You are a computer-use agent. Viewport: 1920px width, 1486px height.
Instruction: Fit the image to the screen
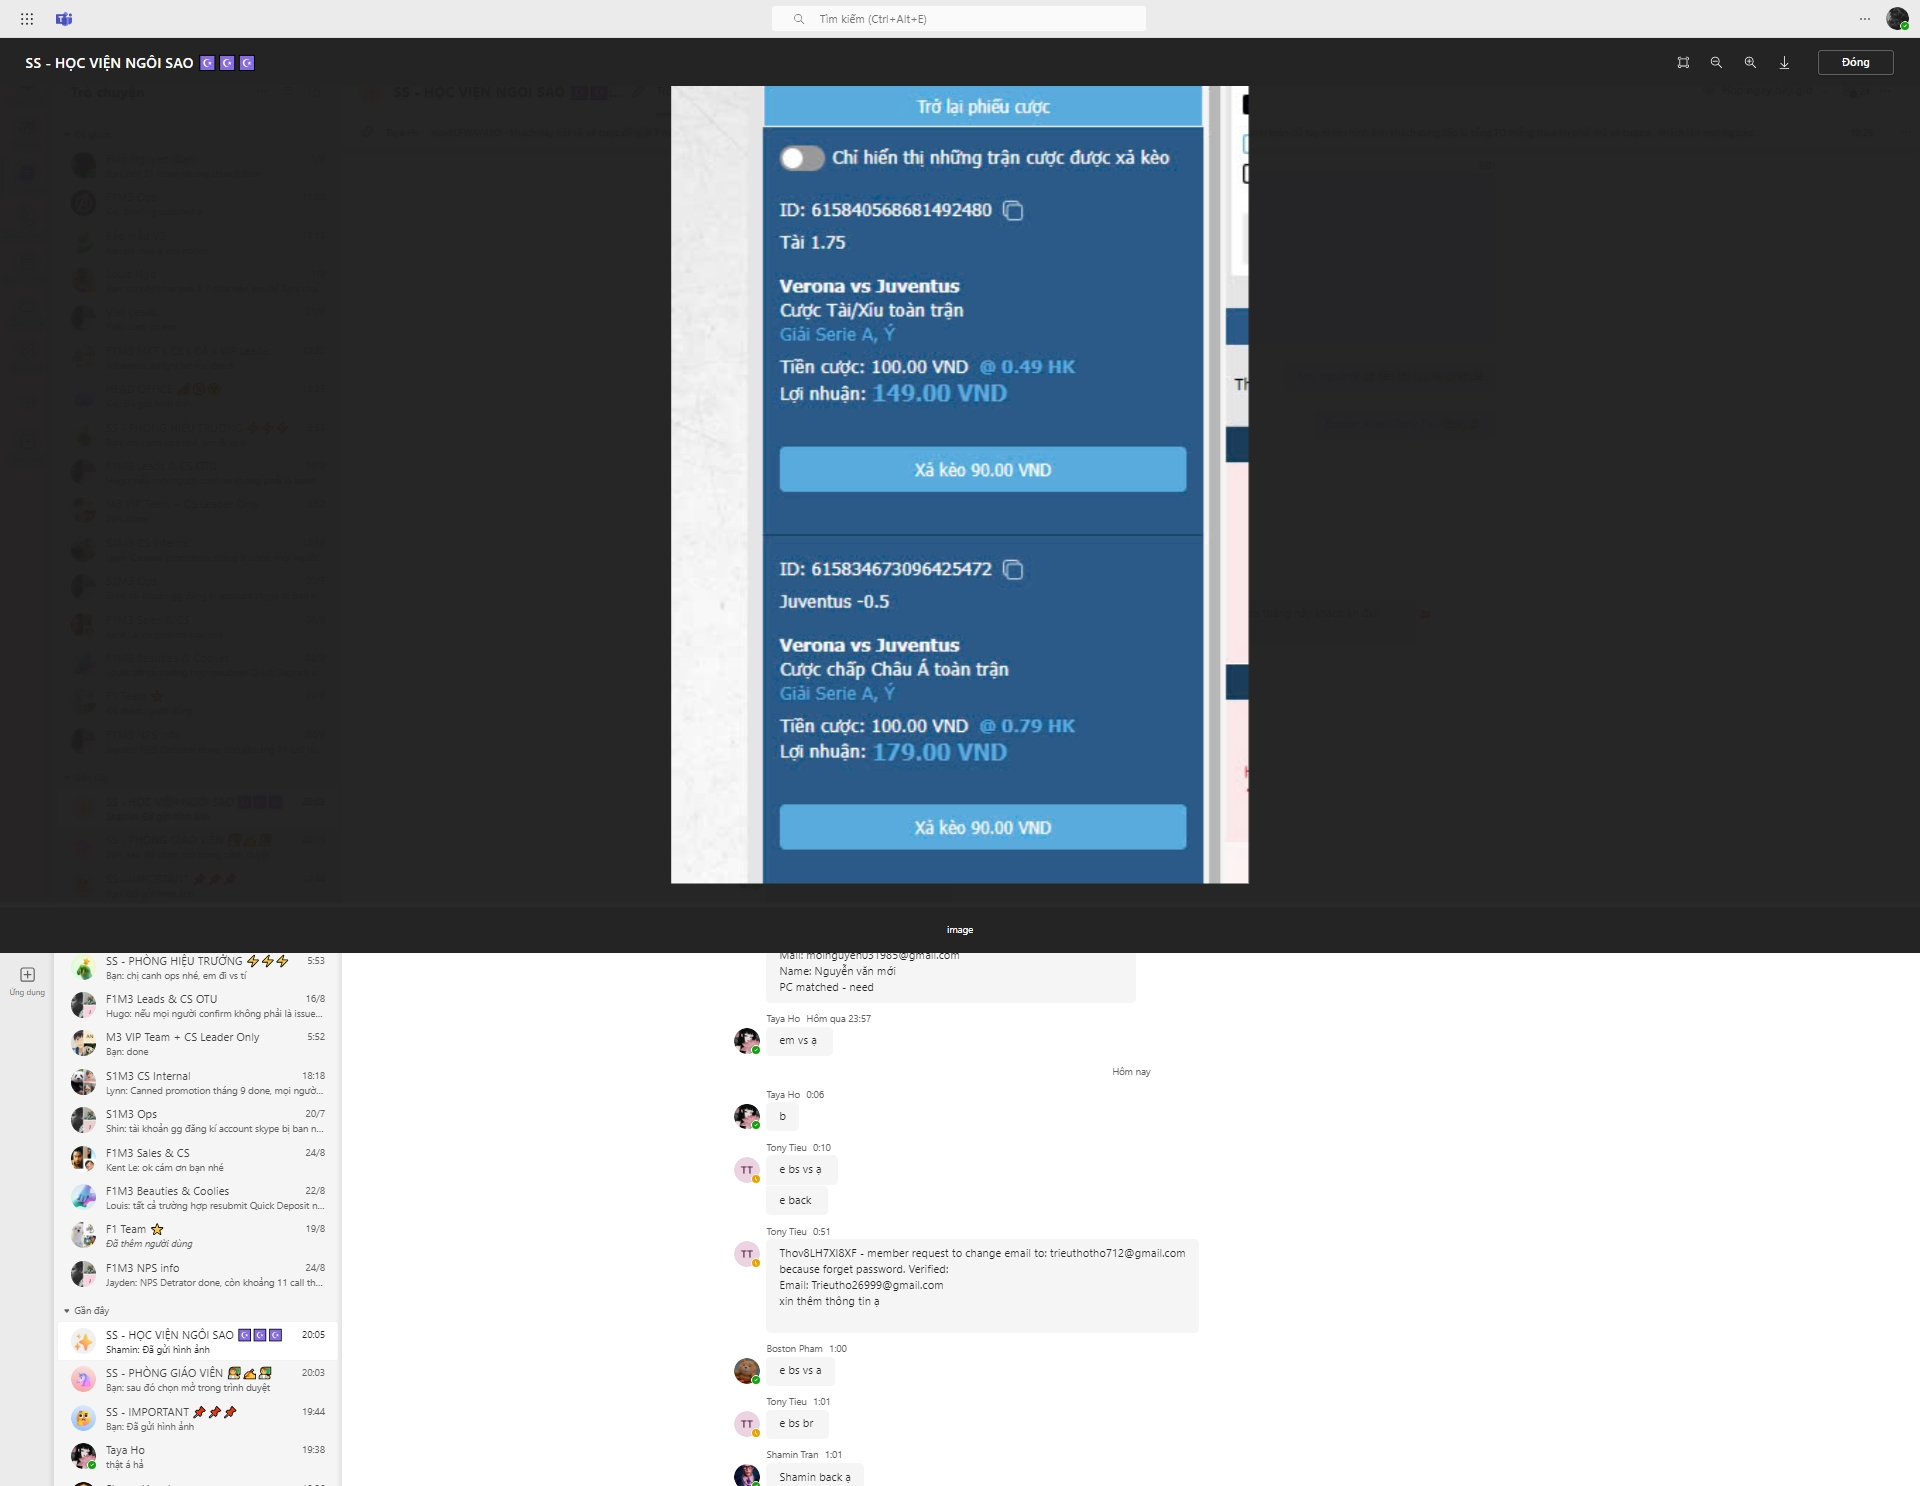pos(1683,62)
